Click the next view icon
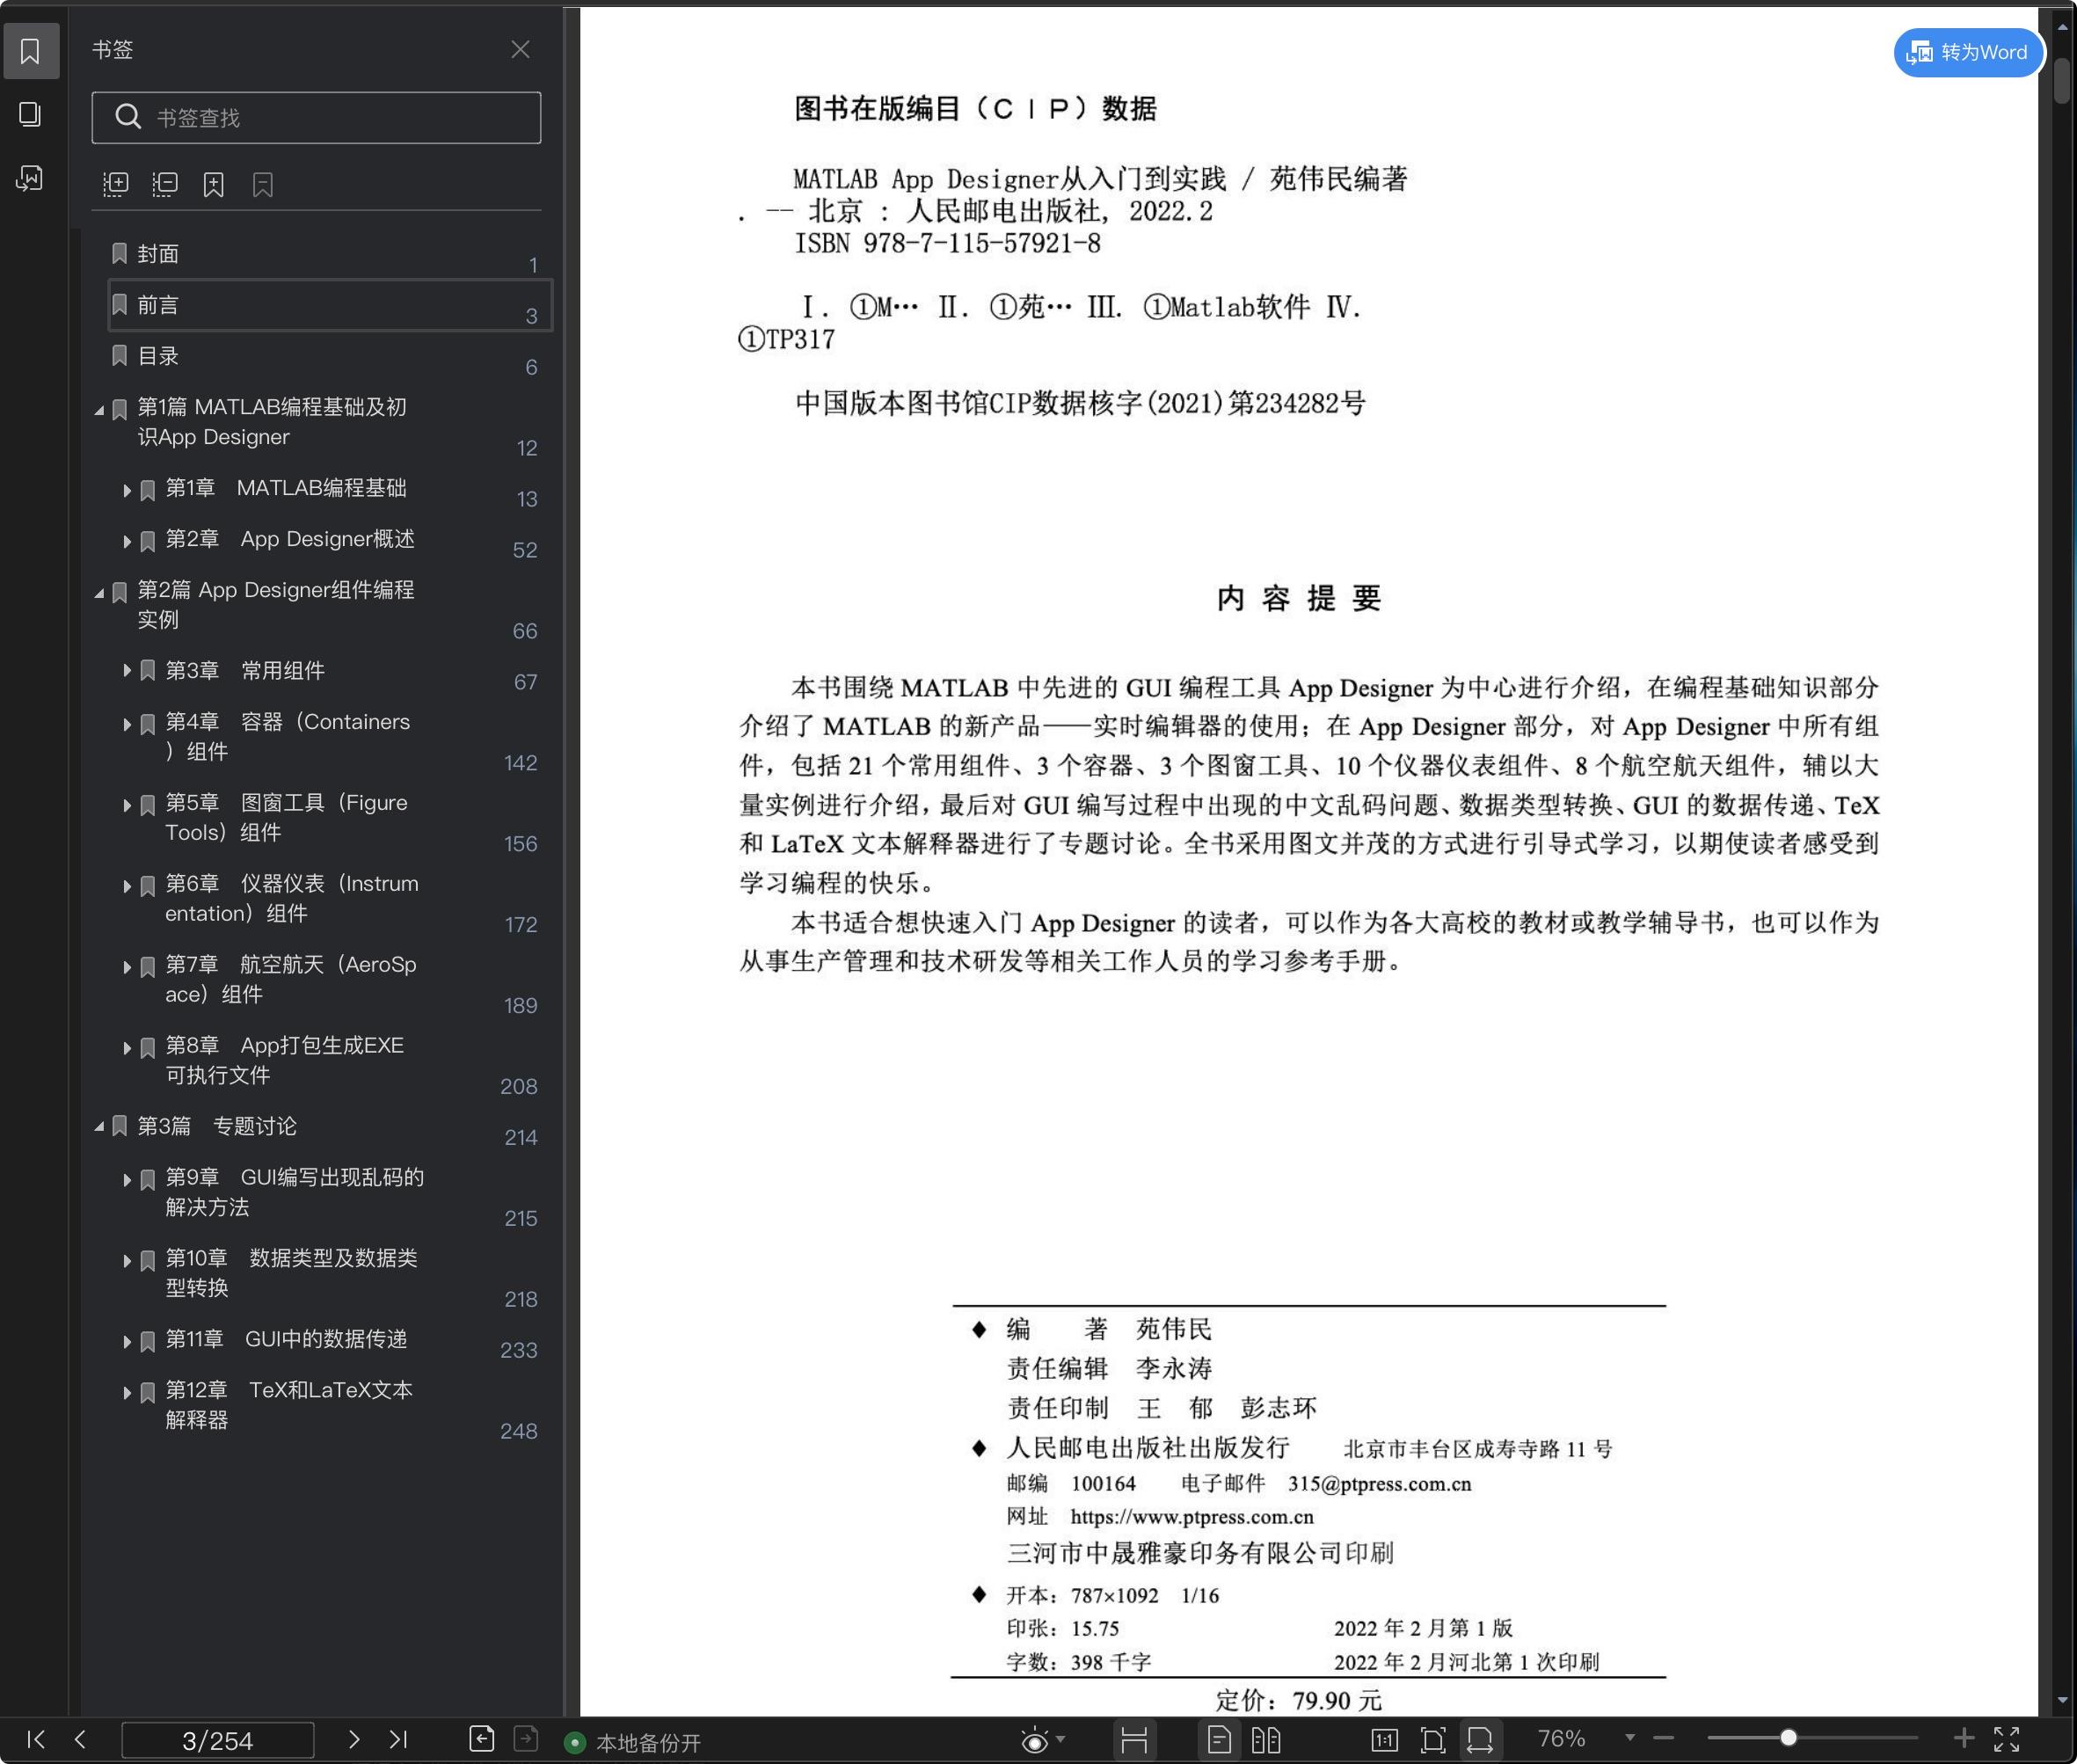The width and height of the screenshot is (2077, 1764). pos(526,1739)
